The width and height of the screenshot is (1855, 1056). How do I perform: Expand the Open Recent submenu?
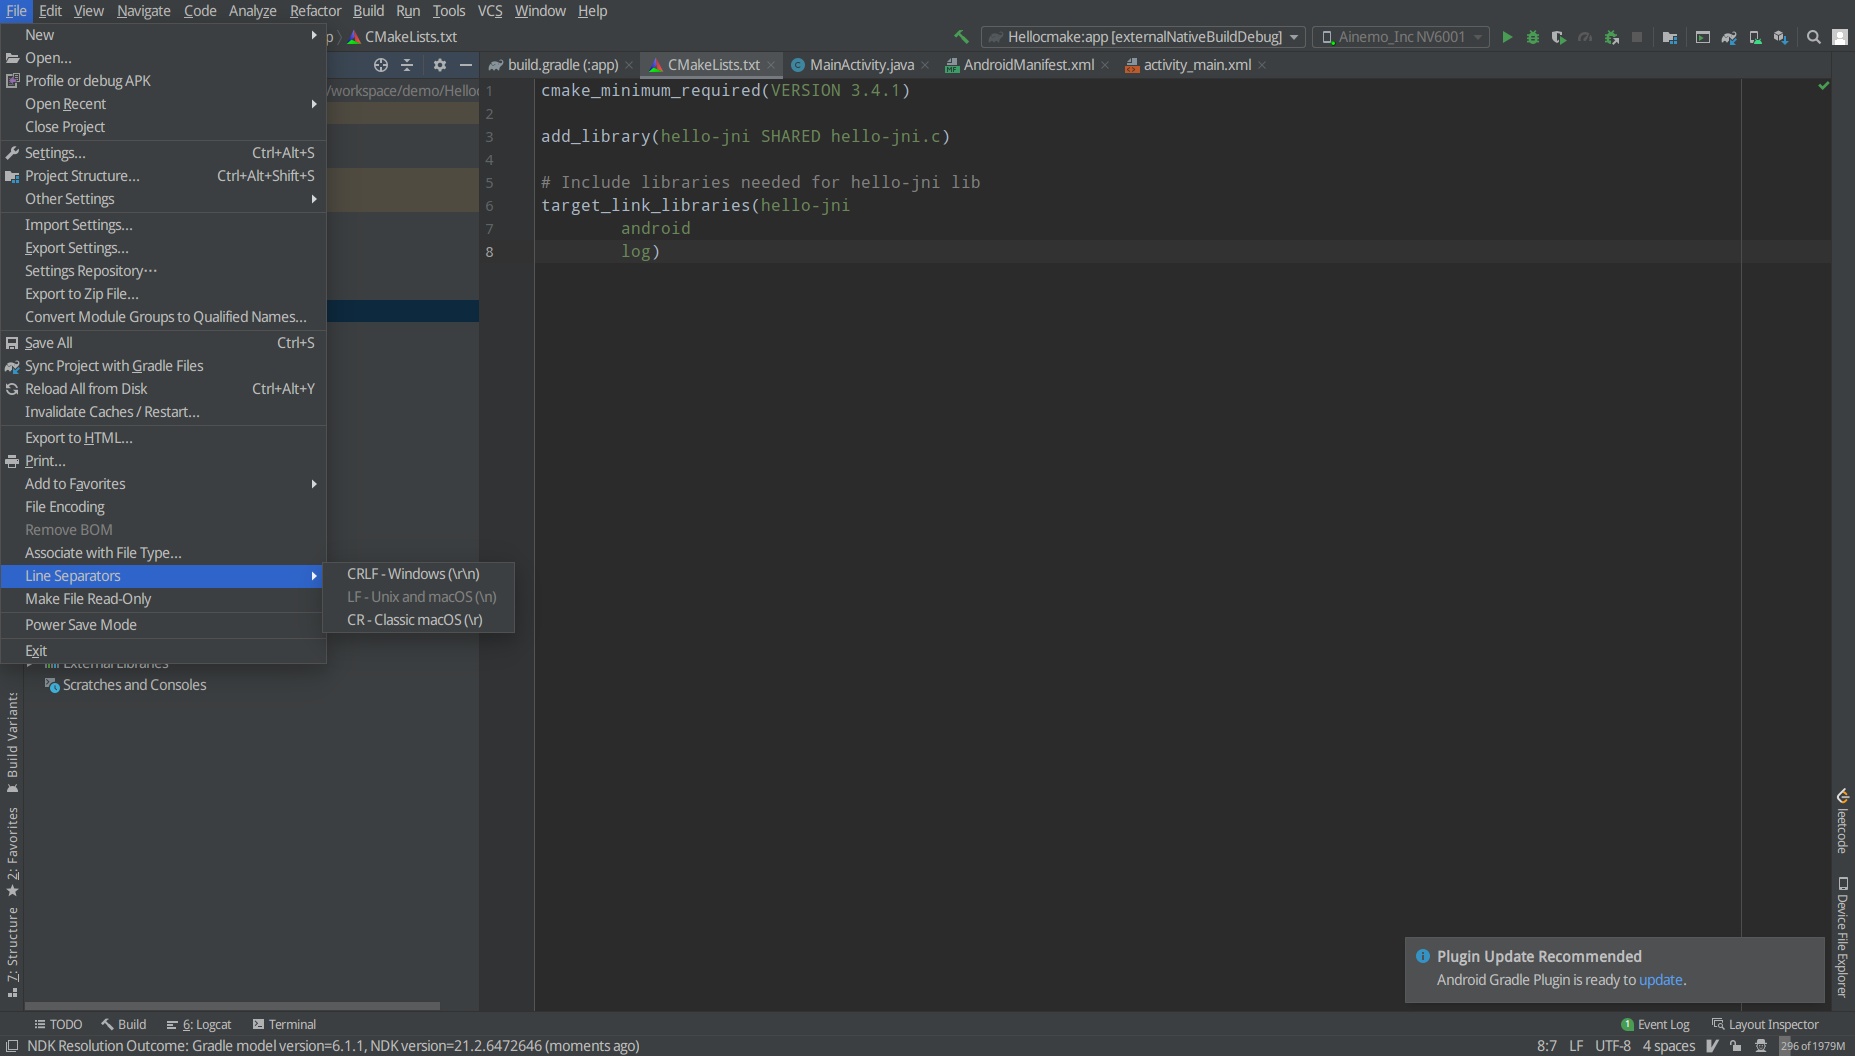click(x=66, y=103)
